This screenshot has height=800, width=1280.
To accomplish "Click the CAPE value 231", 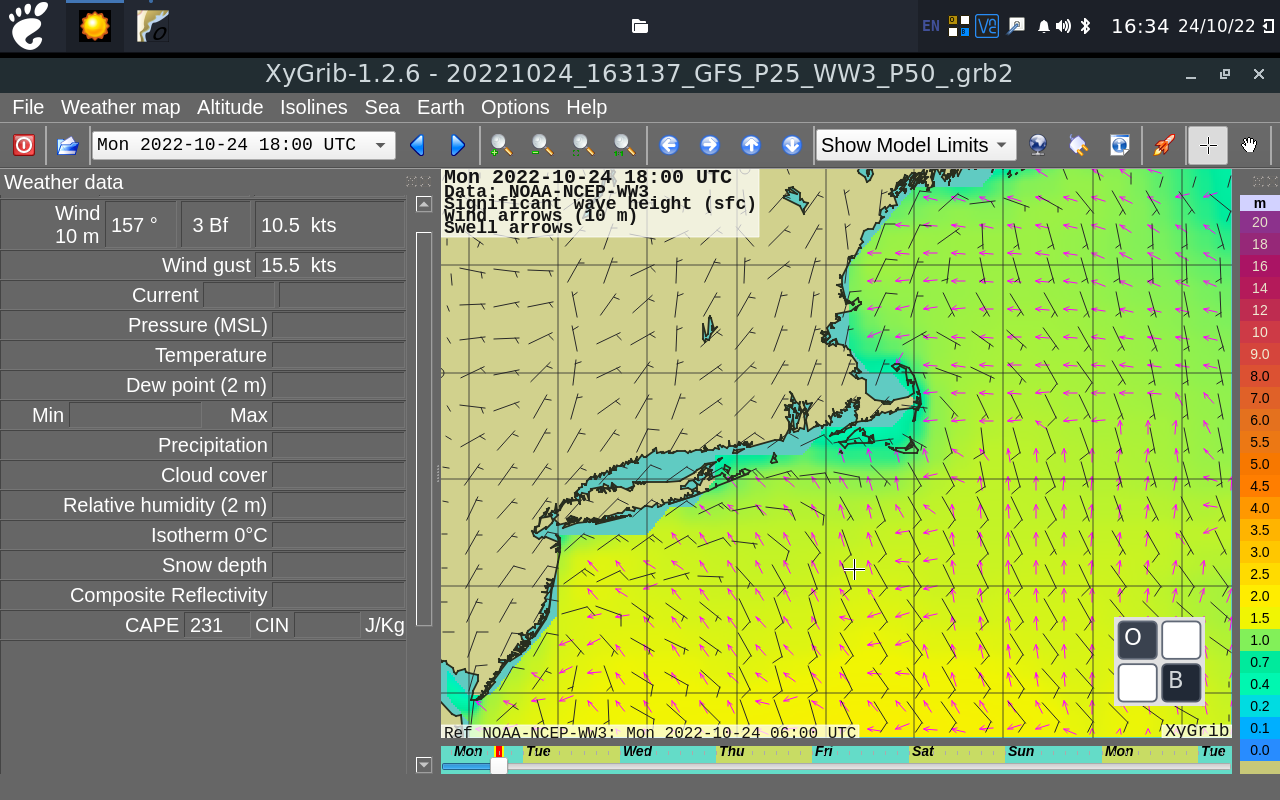I will coord(217,625).
